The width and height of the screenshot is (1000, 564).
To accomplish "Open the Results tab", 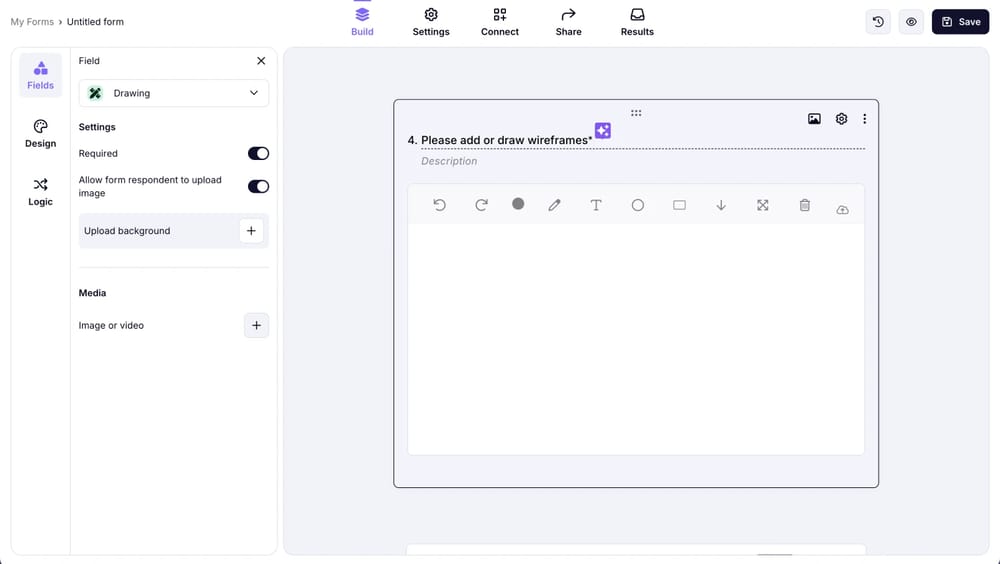I will pos(637,22).
